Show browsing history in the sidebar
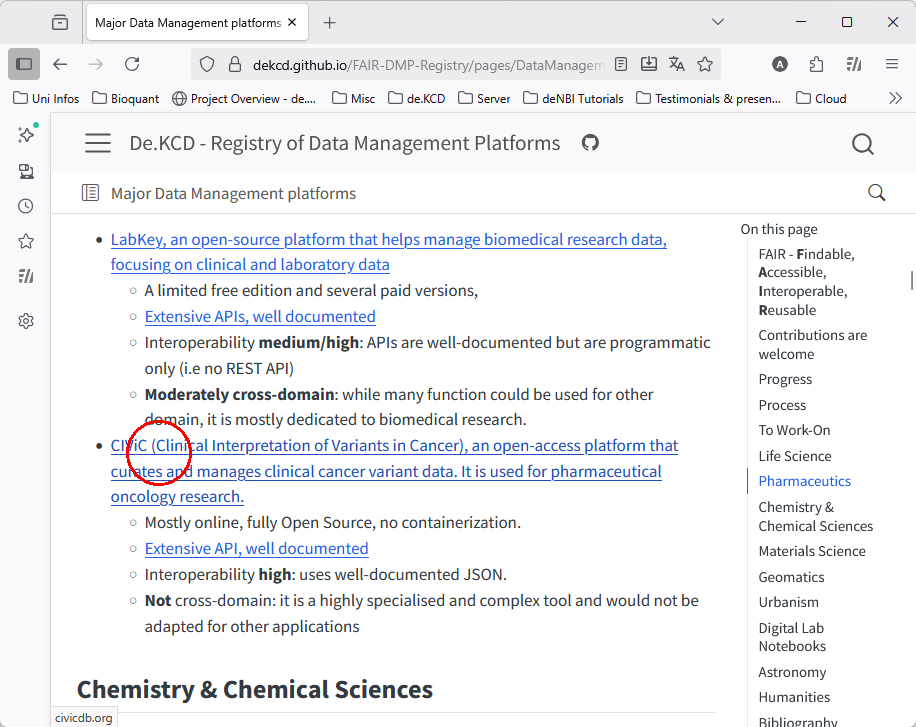Viewport: 916px width, 727px height. [x=26, y=206]
